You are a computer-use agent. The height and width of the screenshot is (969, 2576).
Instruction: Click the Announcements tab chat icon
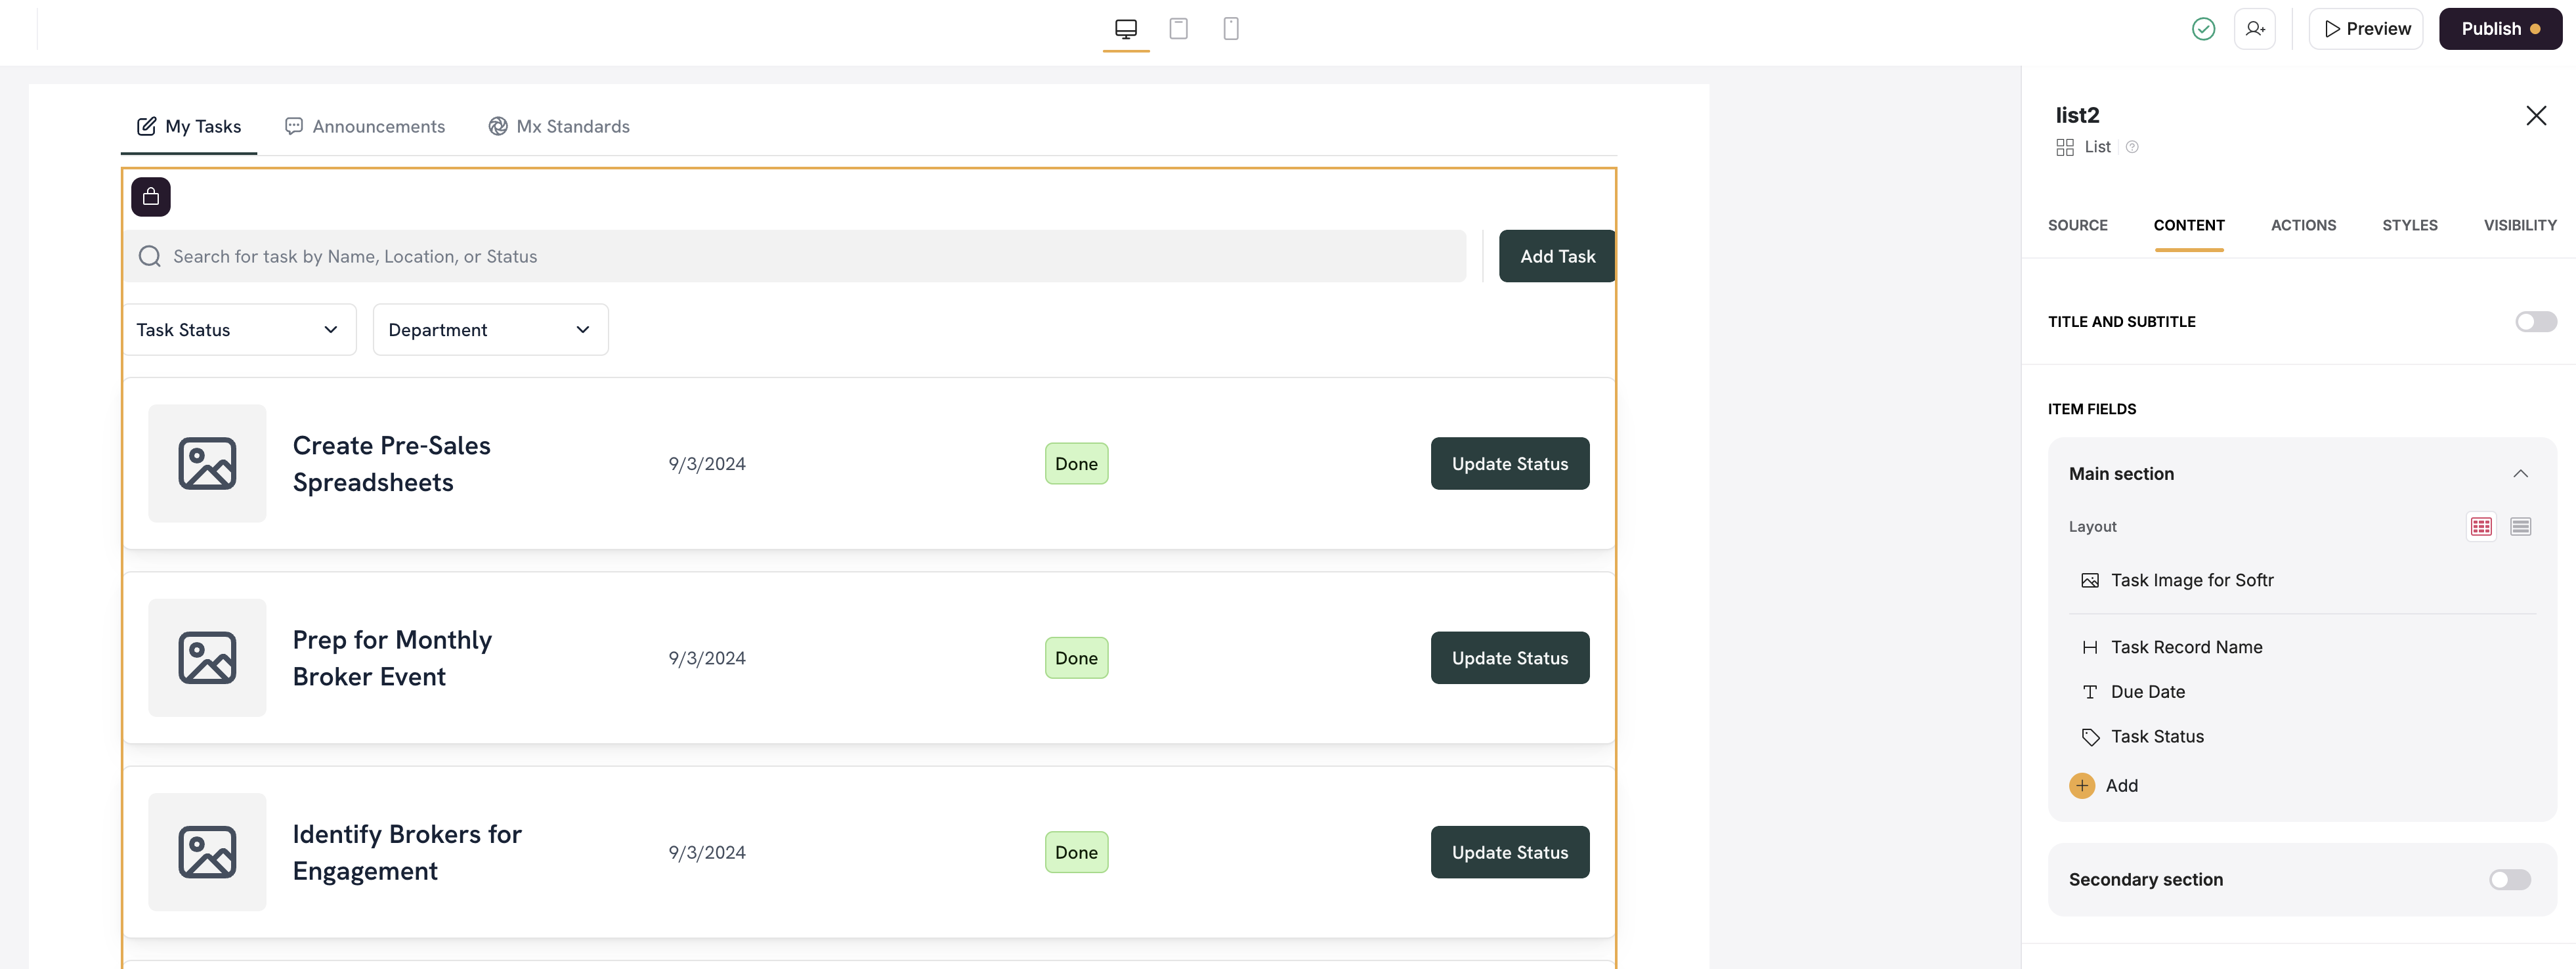pos(294,126)
